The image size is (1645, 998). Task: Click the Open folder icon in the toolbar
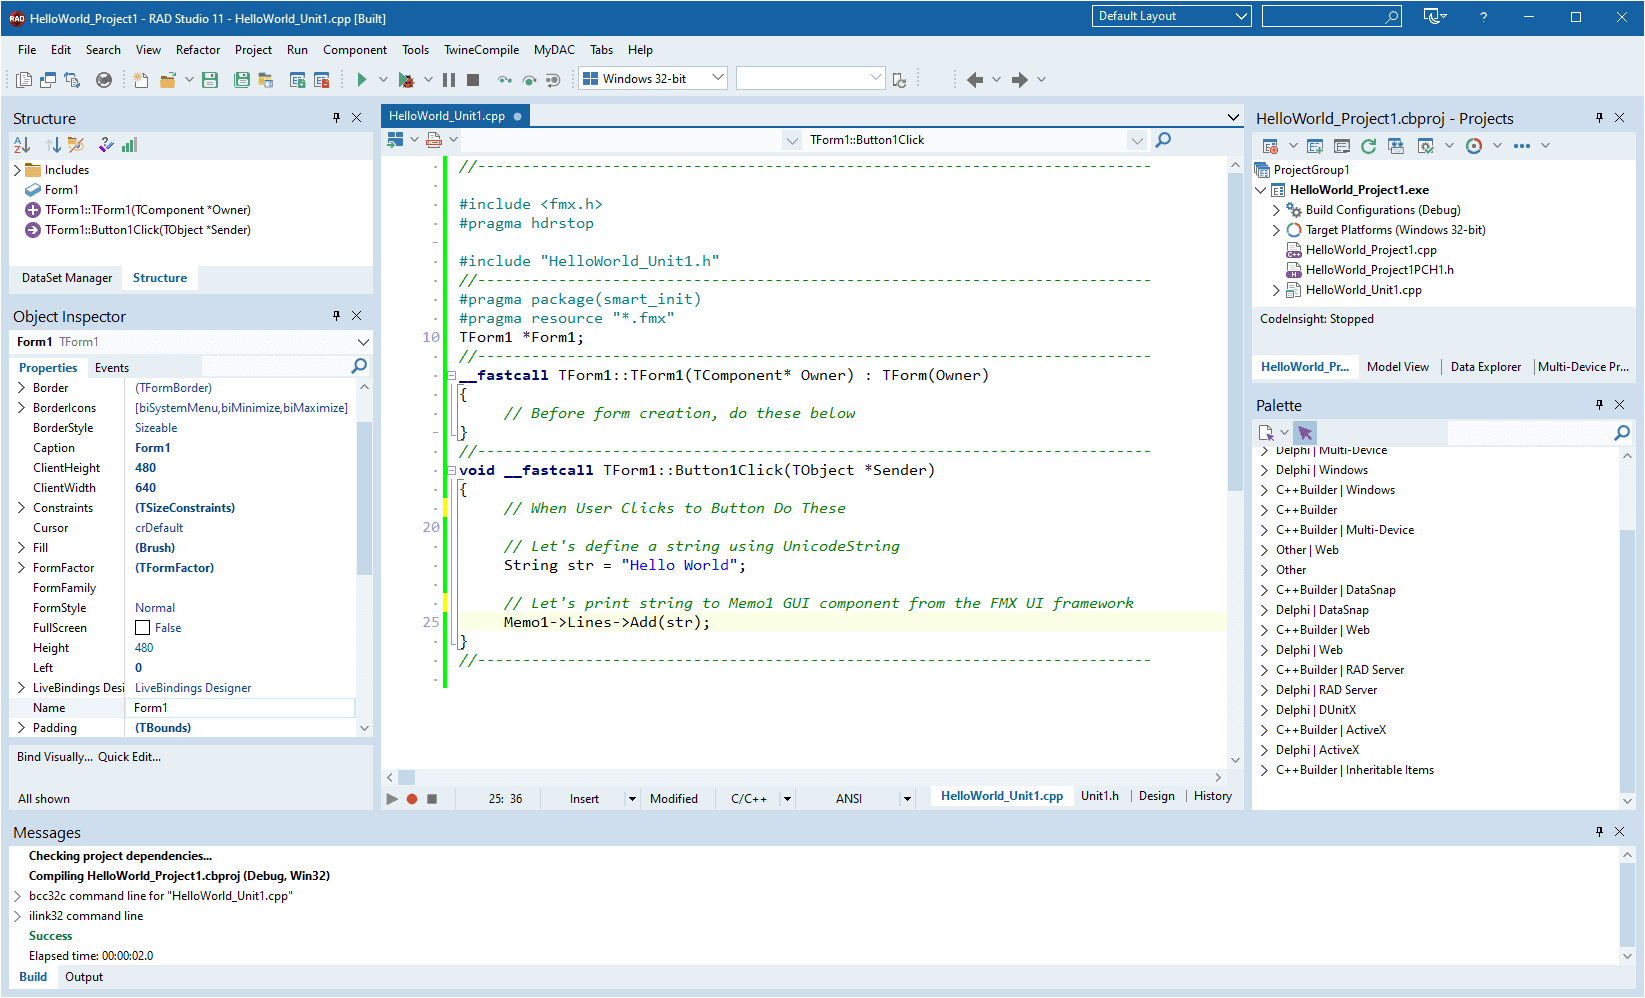pyautogui.click(x=168, y=79)
